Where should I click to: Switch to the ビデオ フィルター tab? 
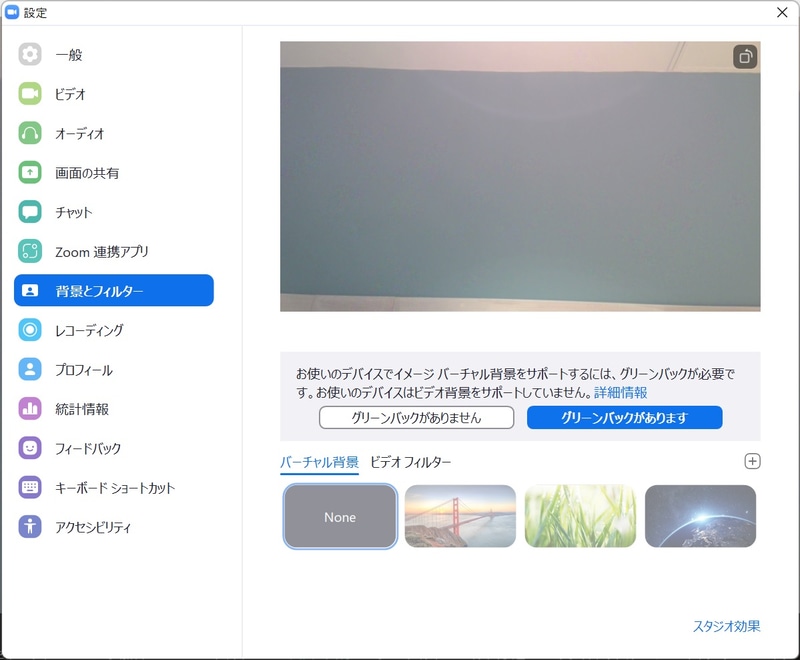(x=410, y=462)
